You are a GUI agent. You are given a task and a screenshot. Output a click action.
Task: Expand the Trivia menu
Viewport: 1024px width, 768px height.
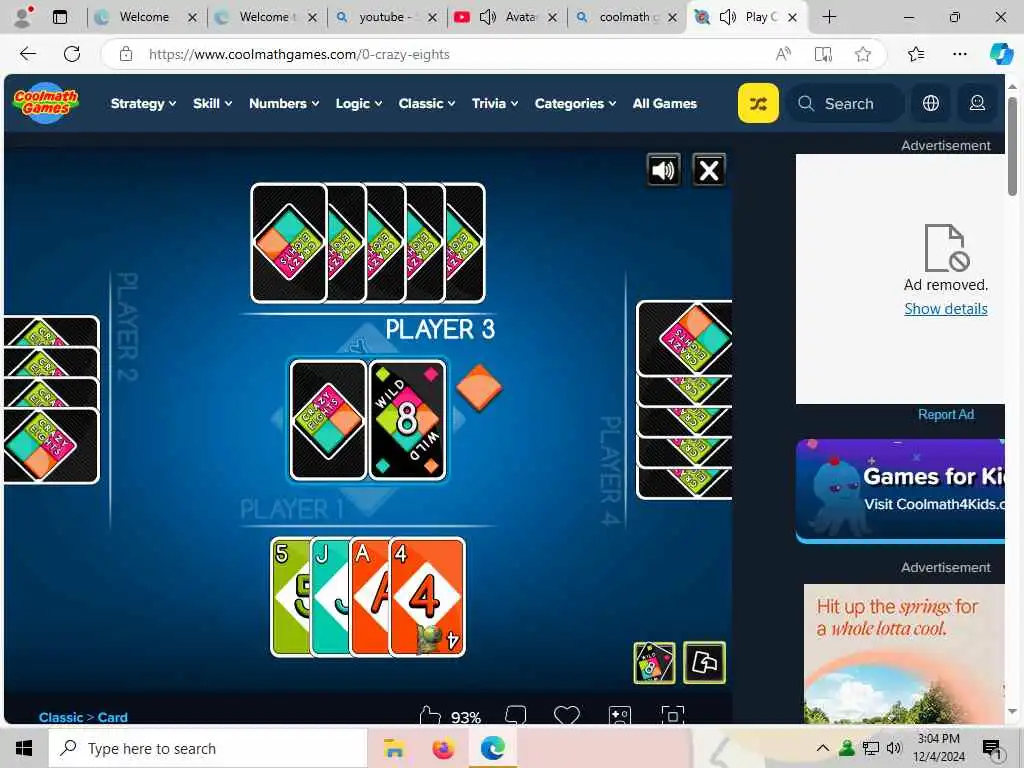pos(495,103)
